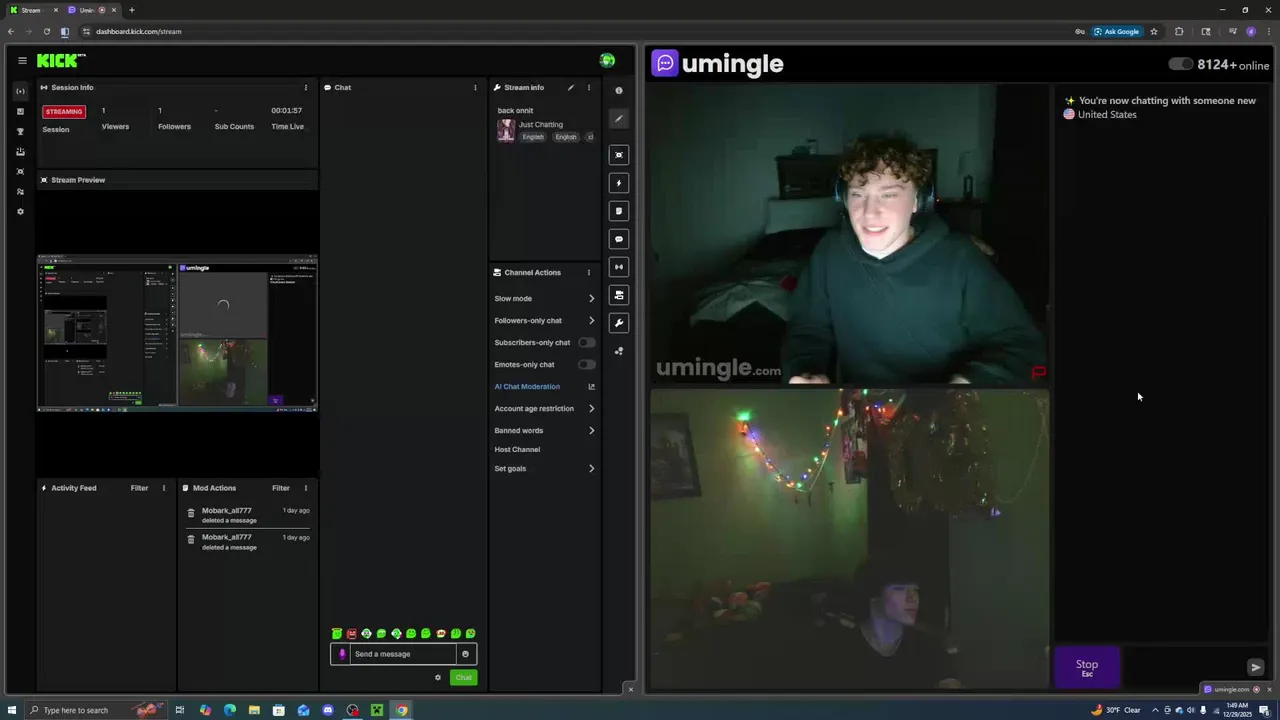This screenshot has width=1280, height=720.
Task: Click the stream preview widget toolbar icon
Action: (x=619, y=155)
